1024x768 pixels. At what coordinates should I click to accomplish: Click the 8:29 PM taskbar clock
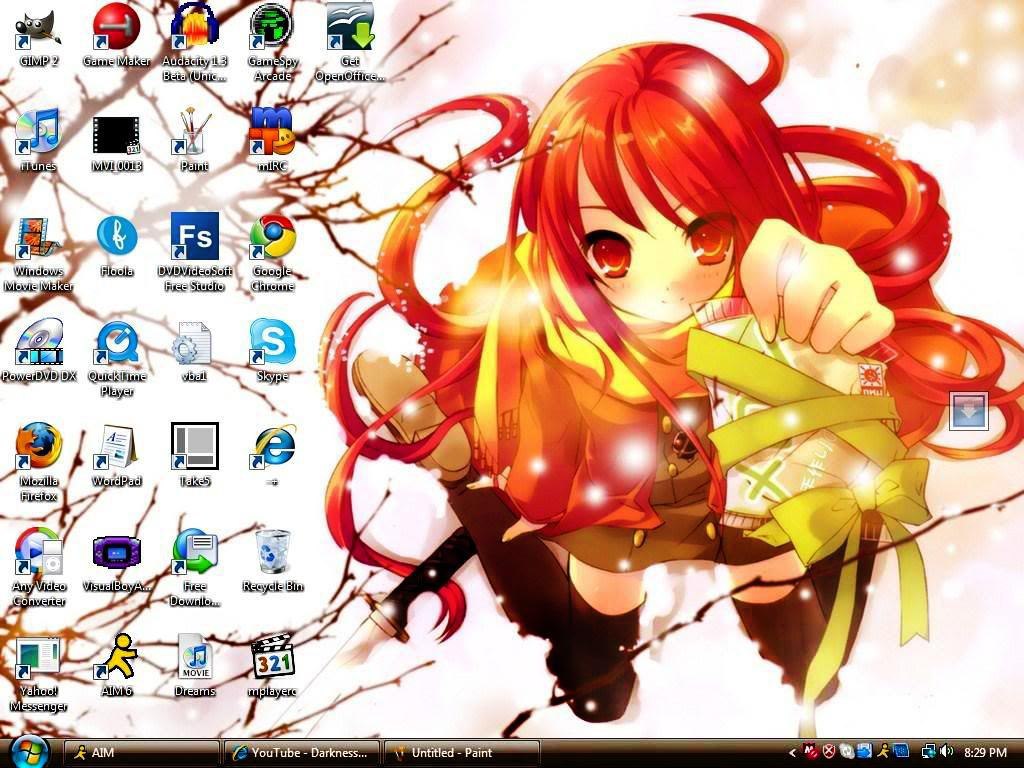pyautogui.click(x=985, y=753)
